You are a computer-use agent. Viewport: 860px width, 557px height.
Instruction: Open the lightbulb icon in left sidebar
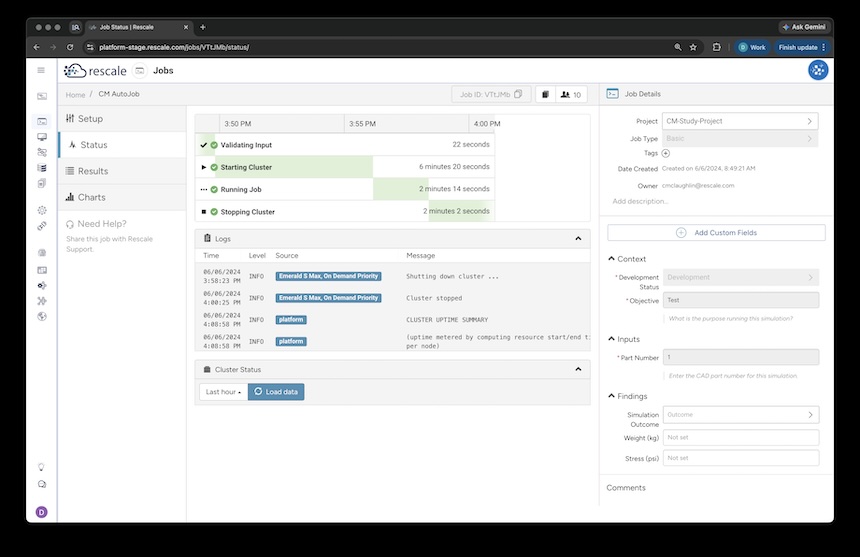click(41, 467)
